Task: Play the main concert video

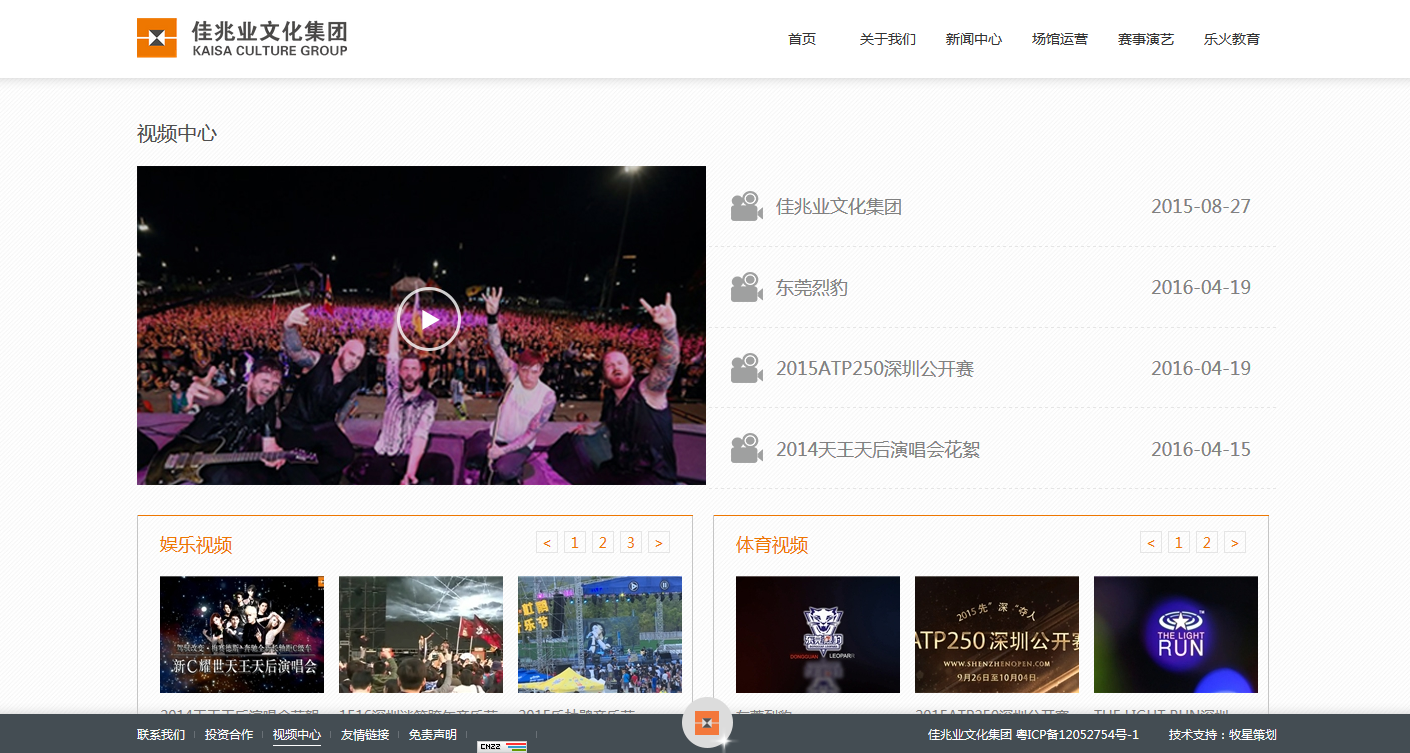Action: point(429,319)
